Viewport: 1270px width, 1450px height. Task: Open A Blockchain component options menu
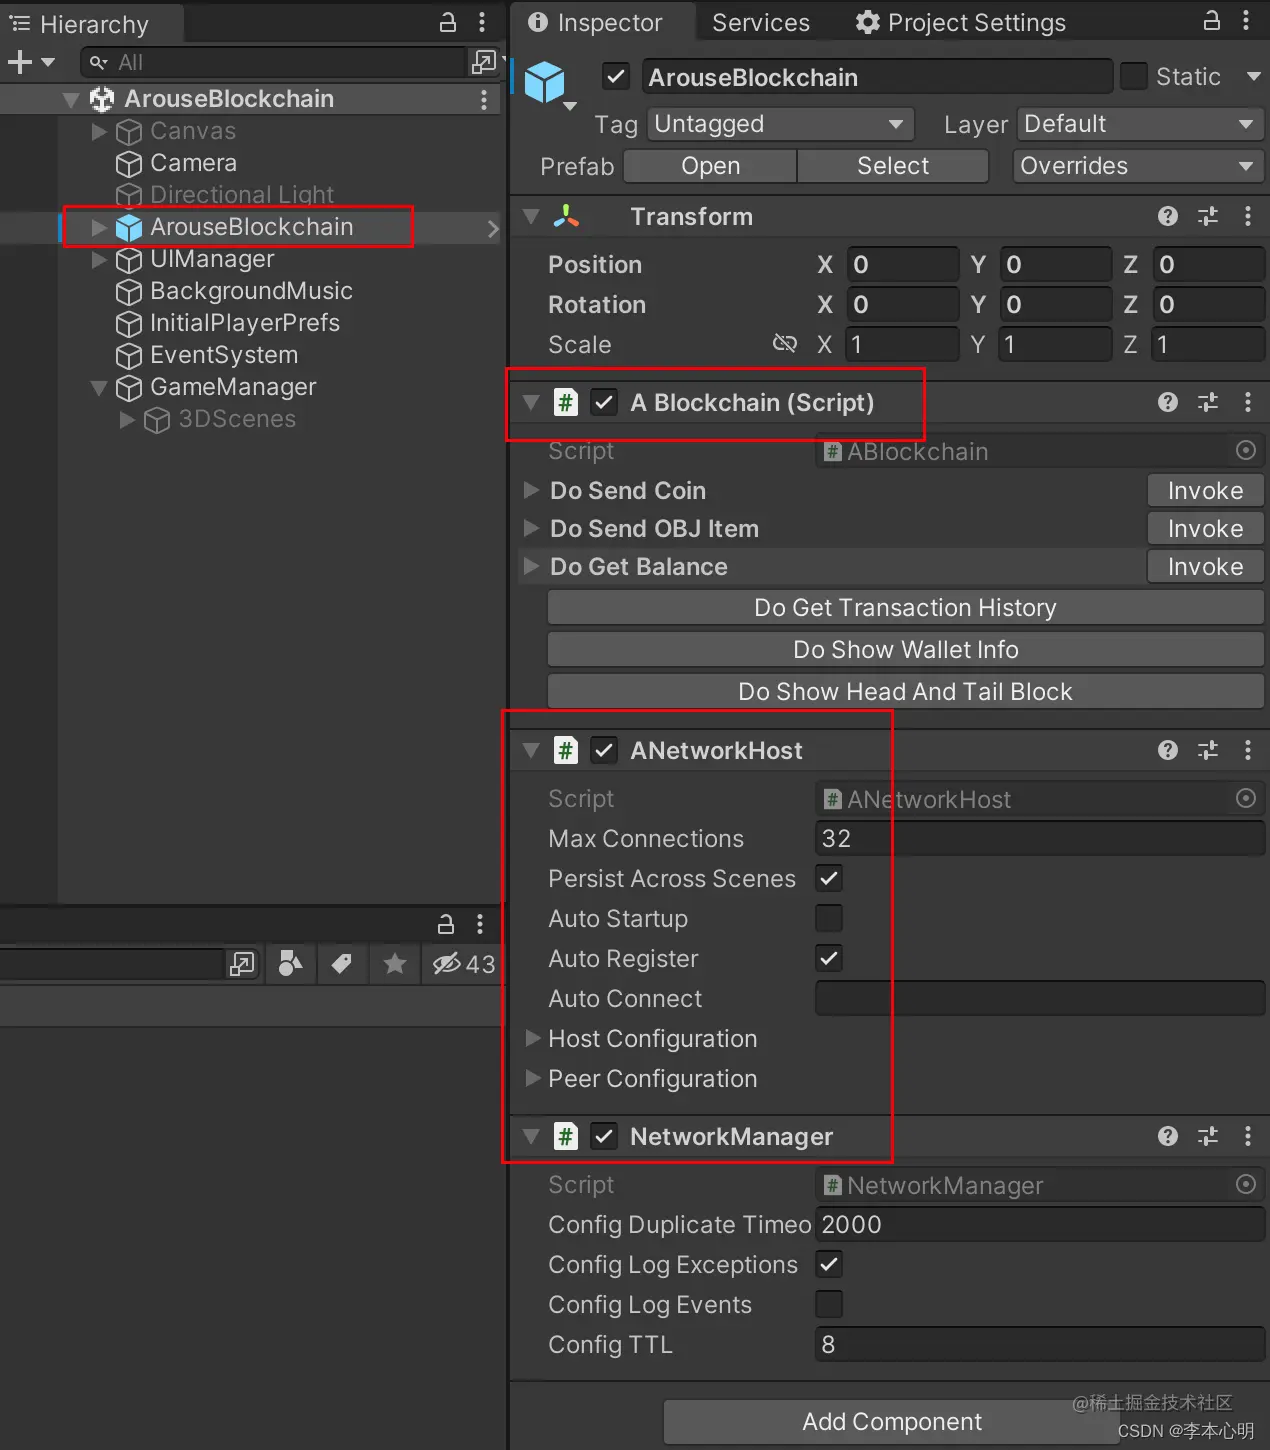[1248, 402]
